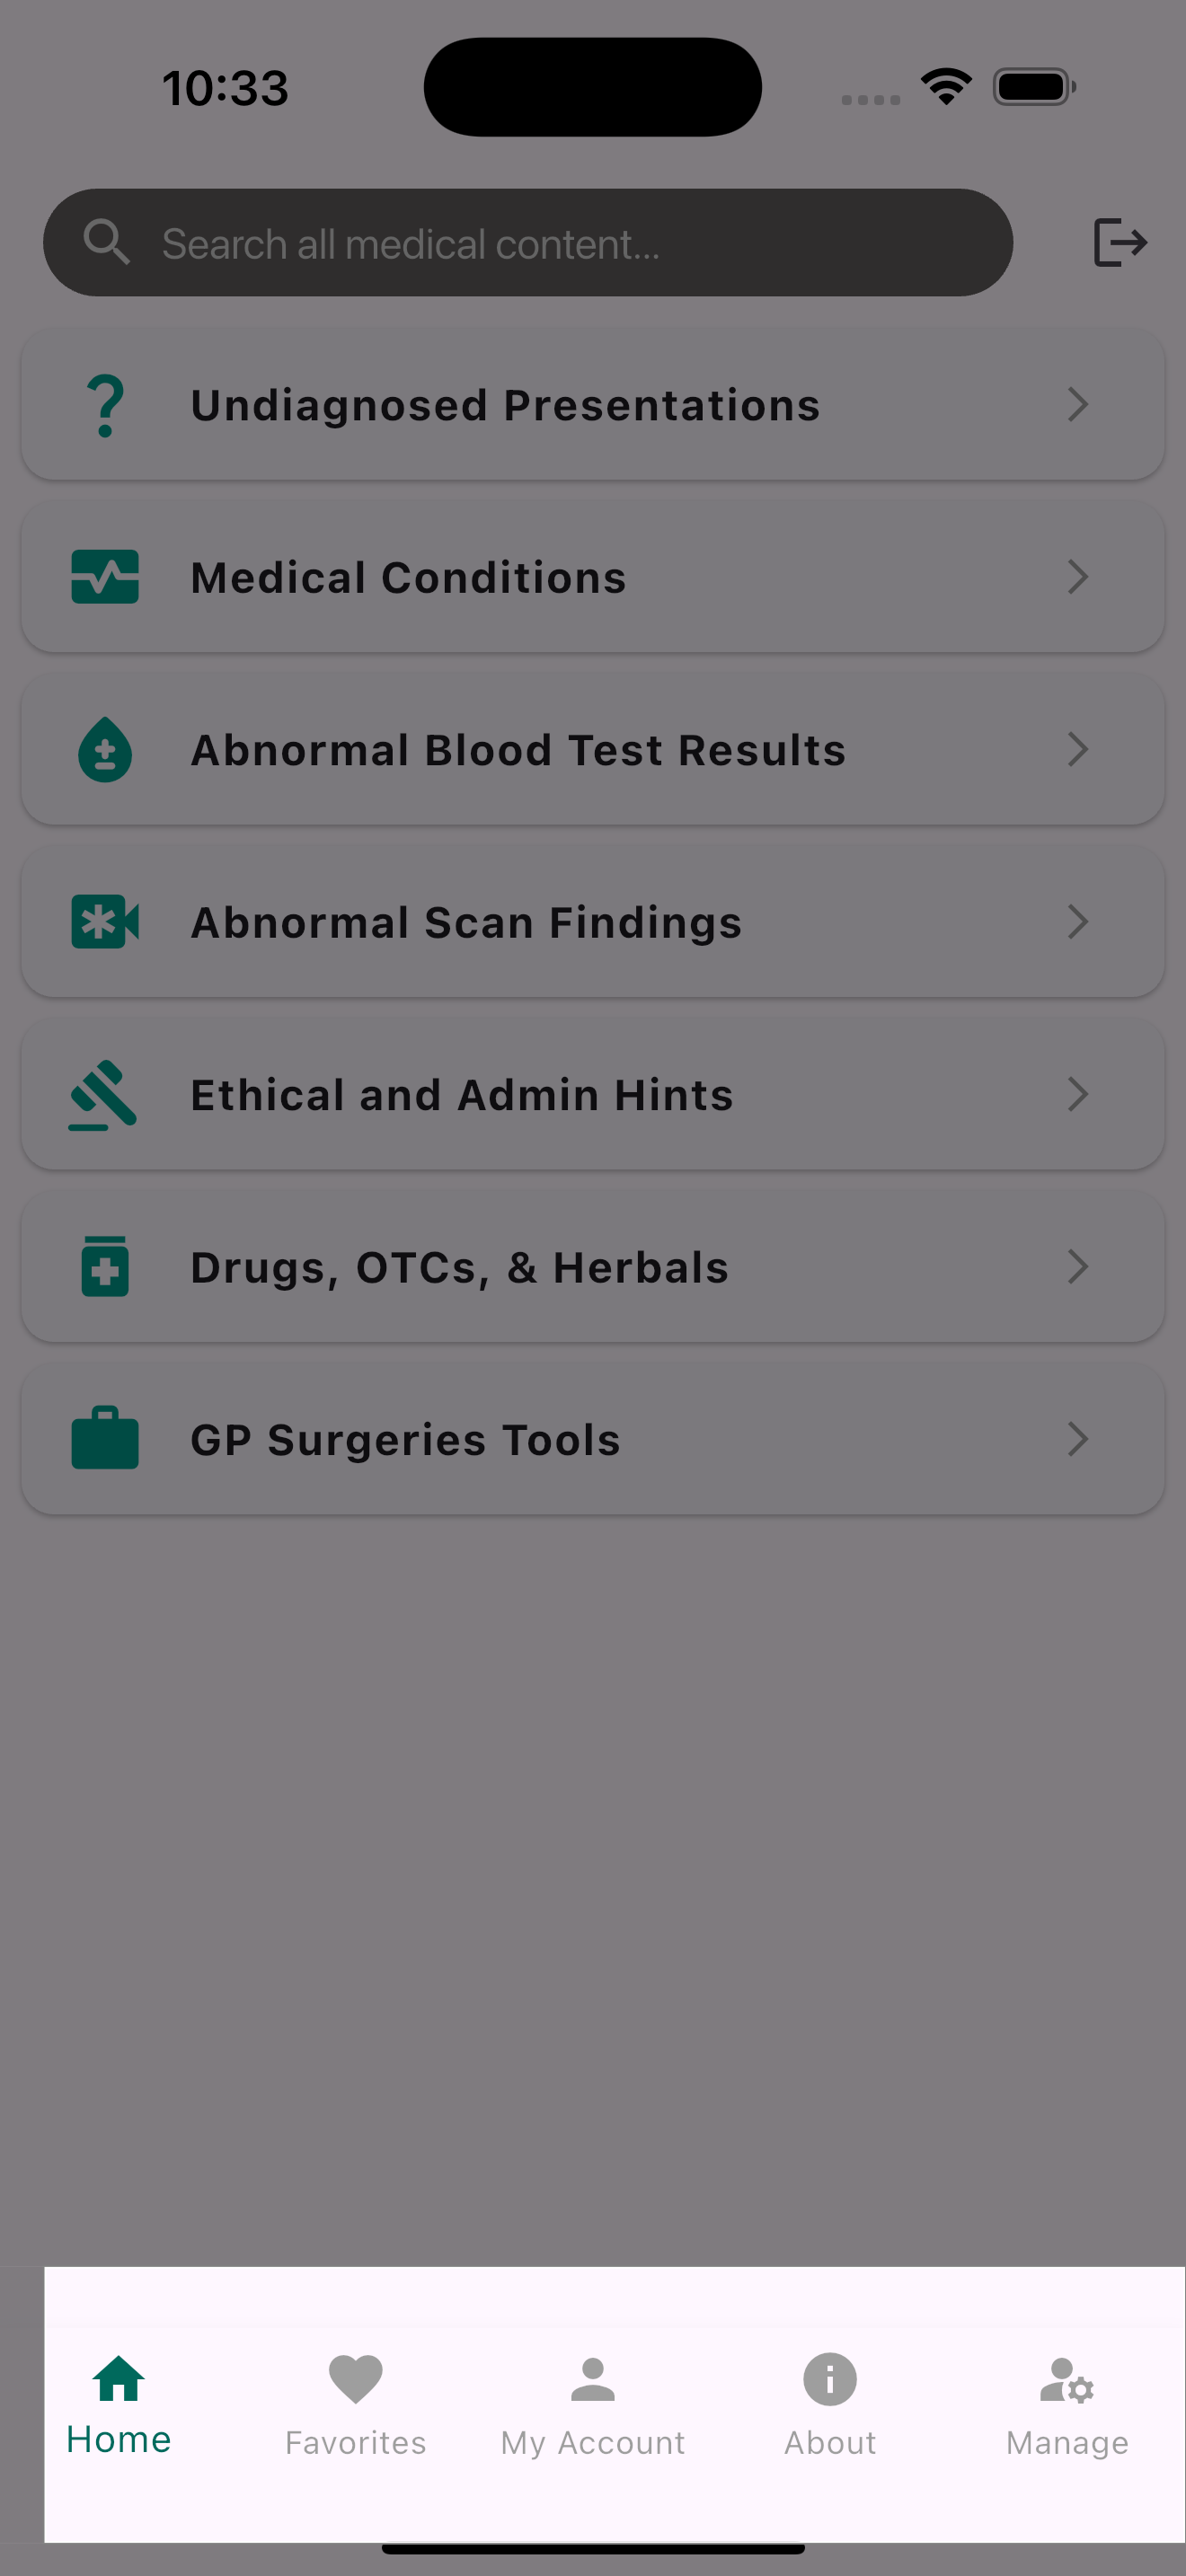Viewport: 1186px width, 2576px height.
Task: Click the question mark Undiagnosed Presentations icon
Action: click(105, 406)
